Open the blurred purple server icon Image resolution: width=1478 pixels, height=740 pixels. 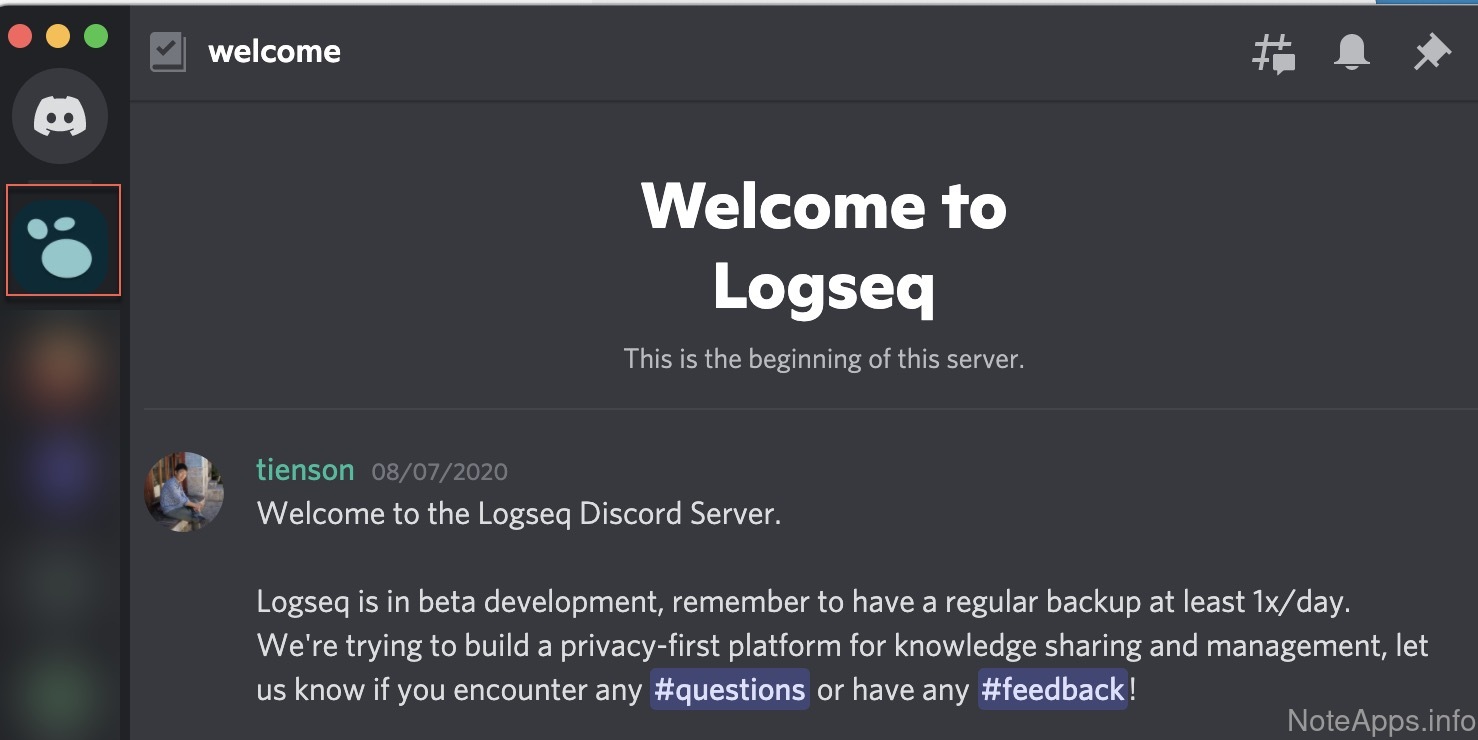(x=62, y=470)
